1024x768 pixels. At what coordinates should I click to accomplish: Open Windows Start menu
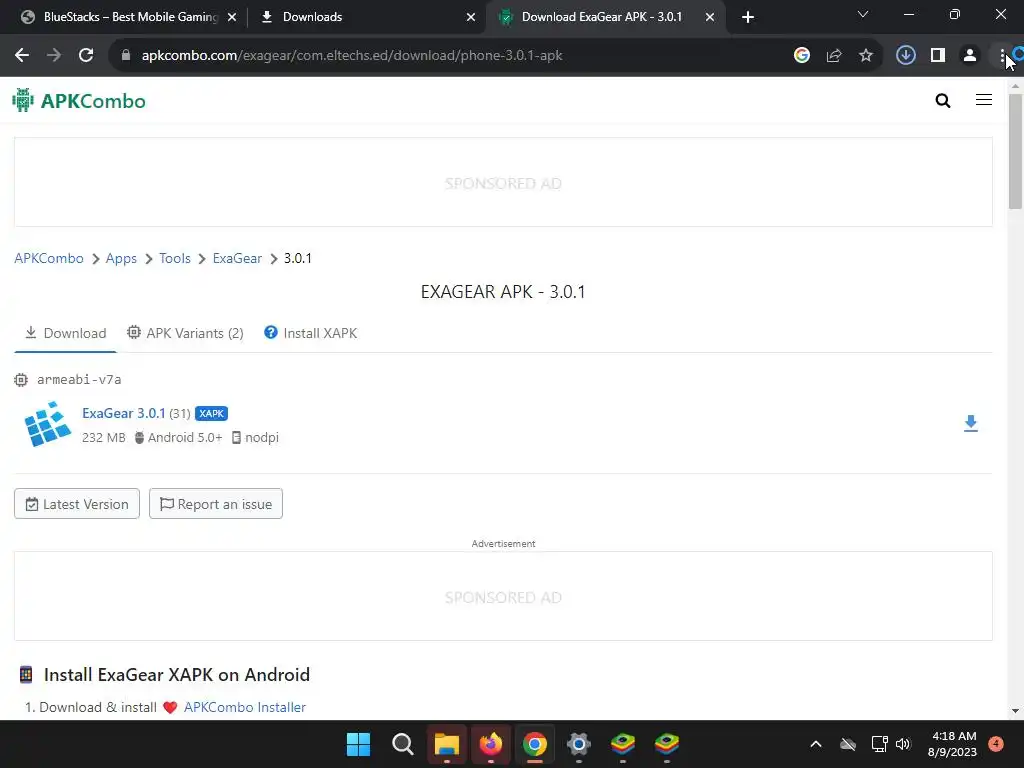click(x=359, y=744)
